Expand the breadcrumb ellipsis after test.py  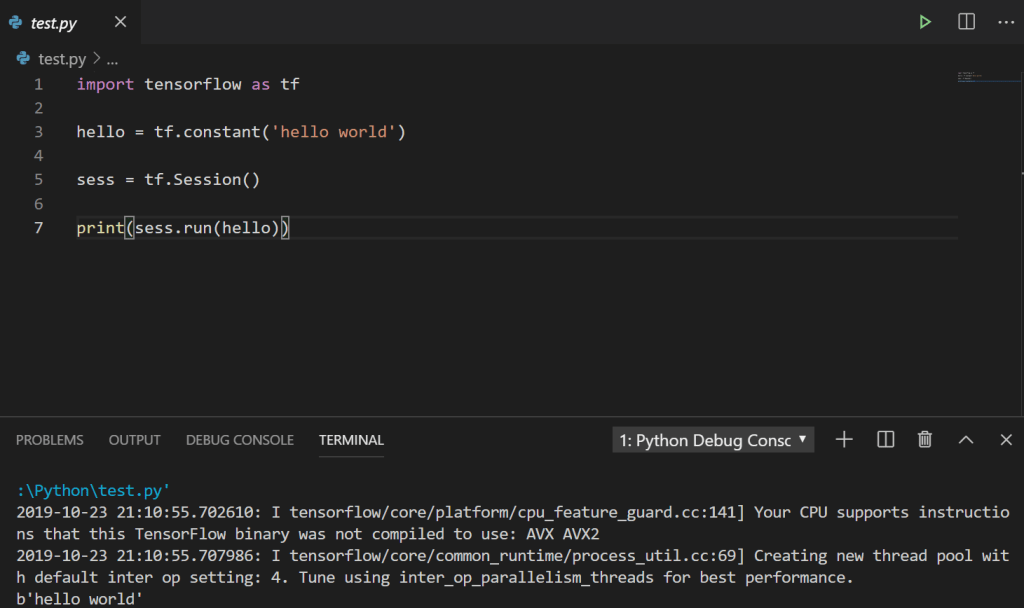tap(112, 59)
